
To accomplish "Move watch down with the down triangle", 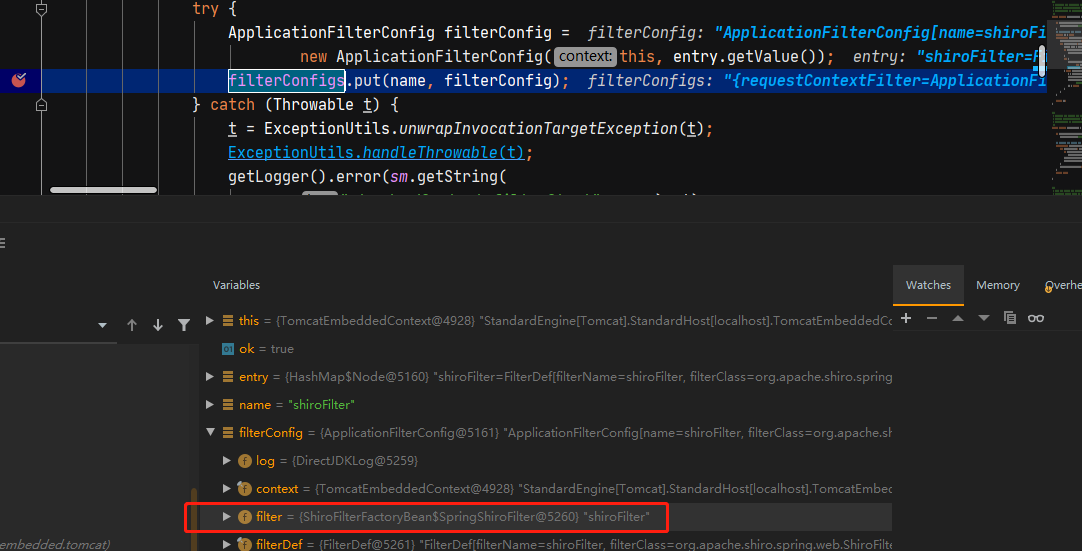I will click(x=984, y=318).
